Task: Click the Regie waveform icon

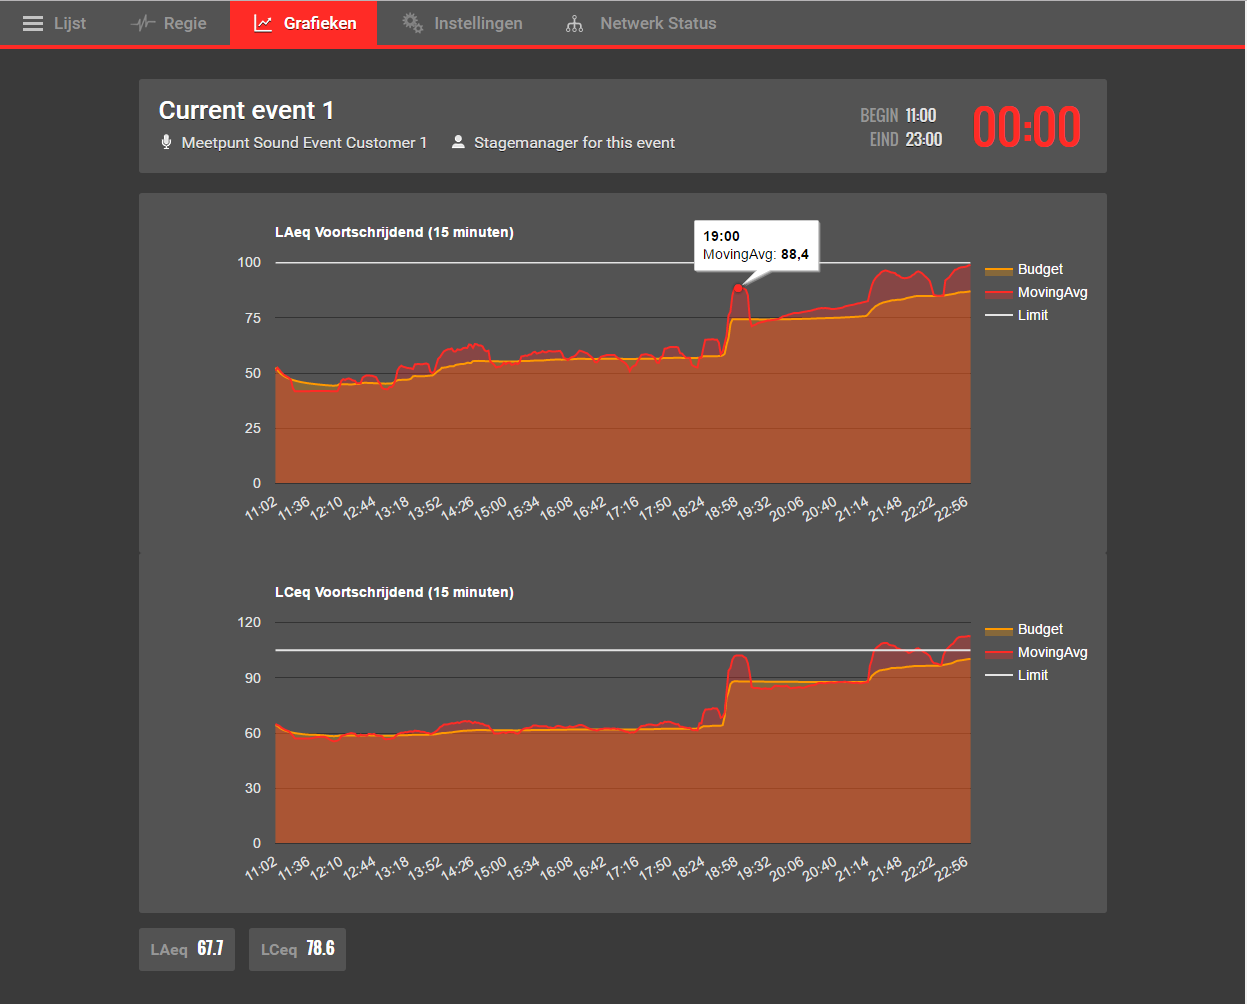Action: coord(143,23)
